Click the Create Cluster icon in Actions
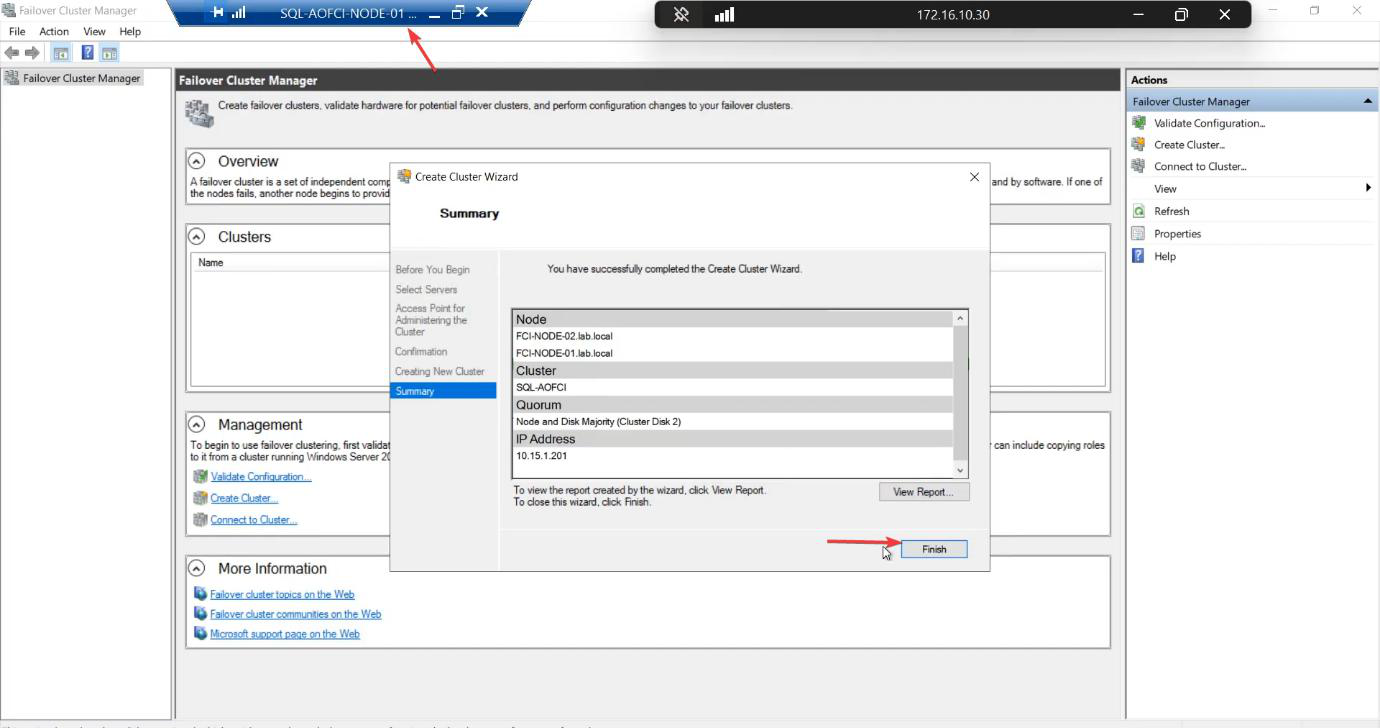Screen dimensions: 1380x728 [1138, 144]
